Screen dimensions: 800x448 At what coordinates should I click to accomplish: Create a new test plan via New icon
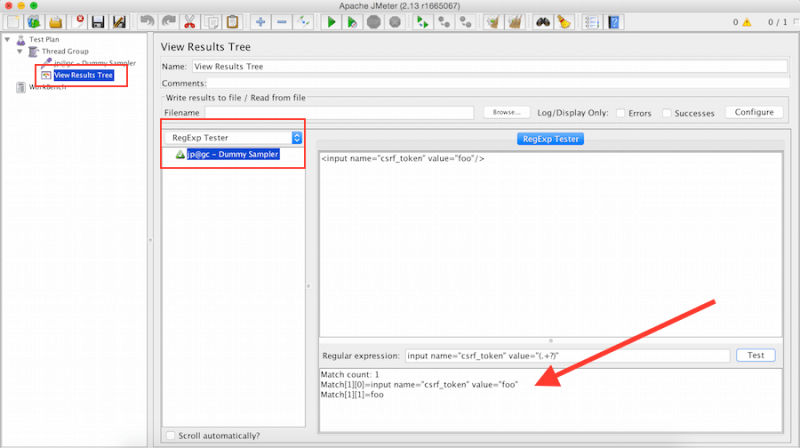tap(13, 22)
